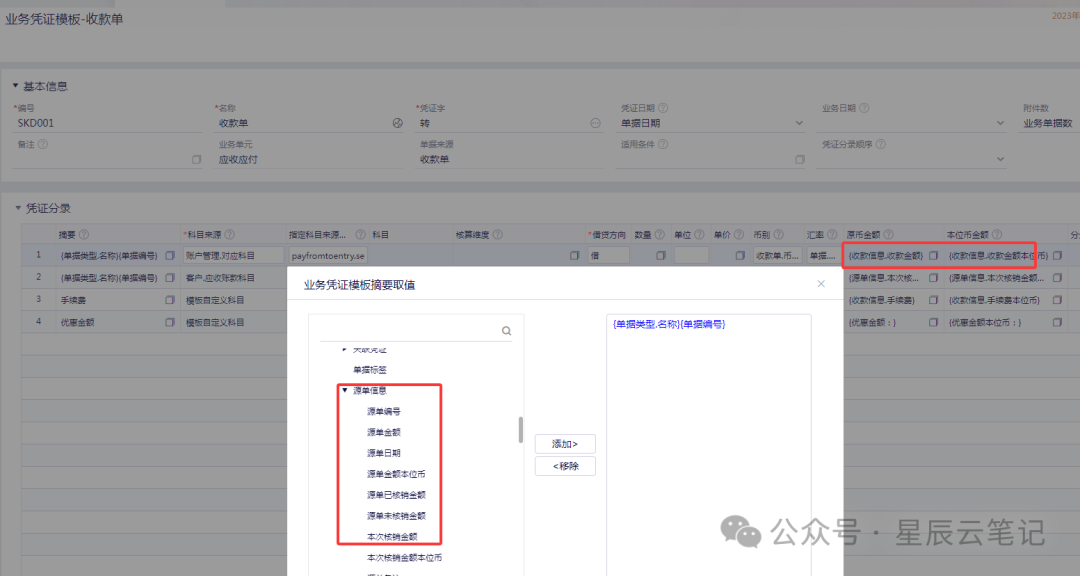Click the help icon next to 业务日期
This screenshot has width=1080, height=576.
(x=864, y=108)
